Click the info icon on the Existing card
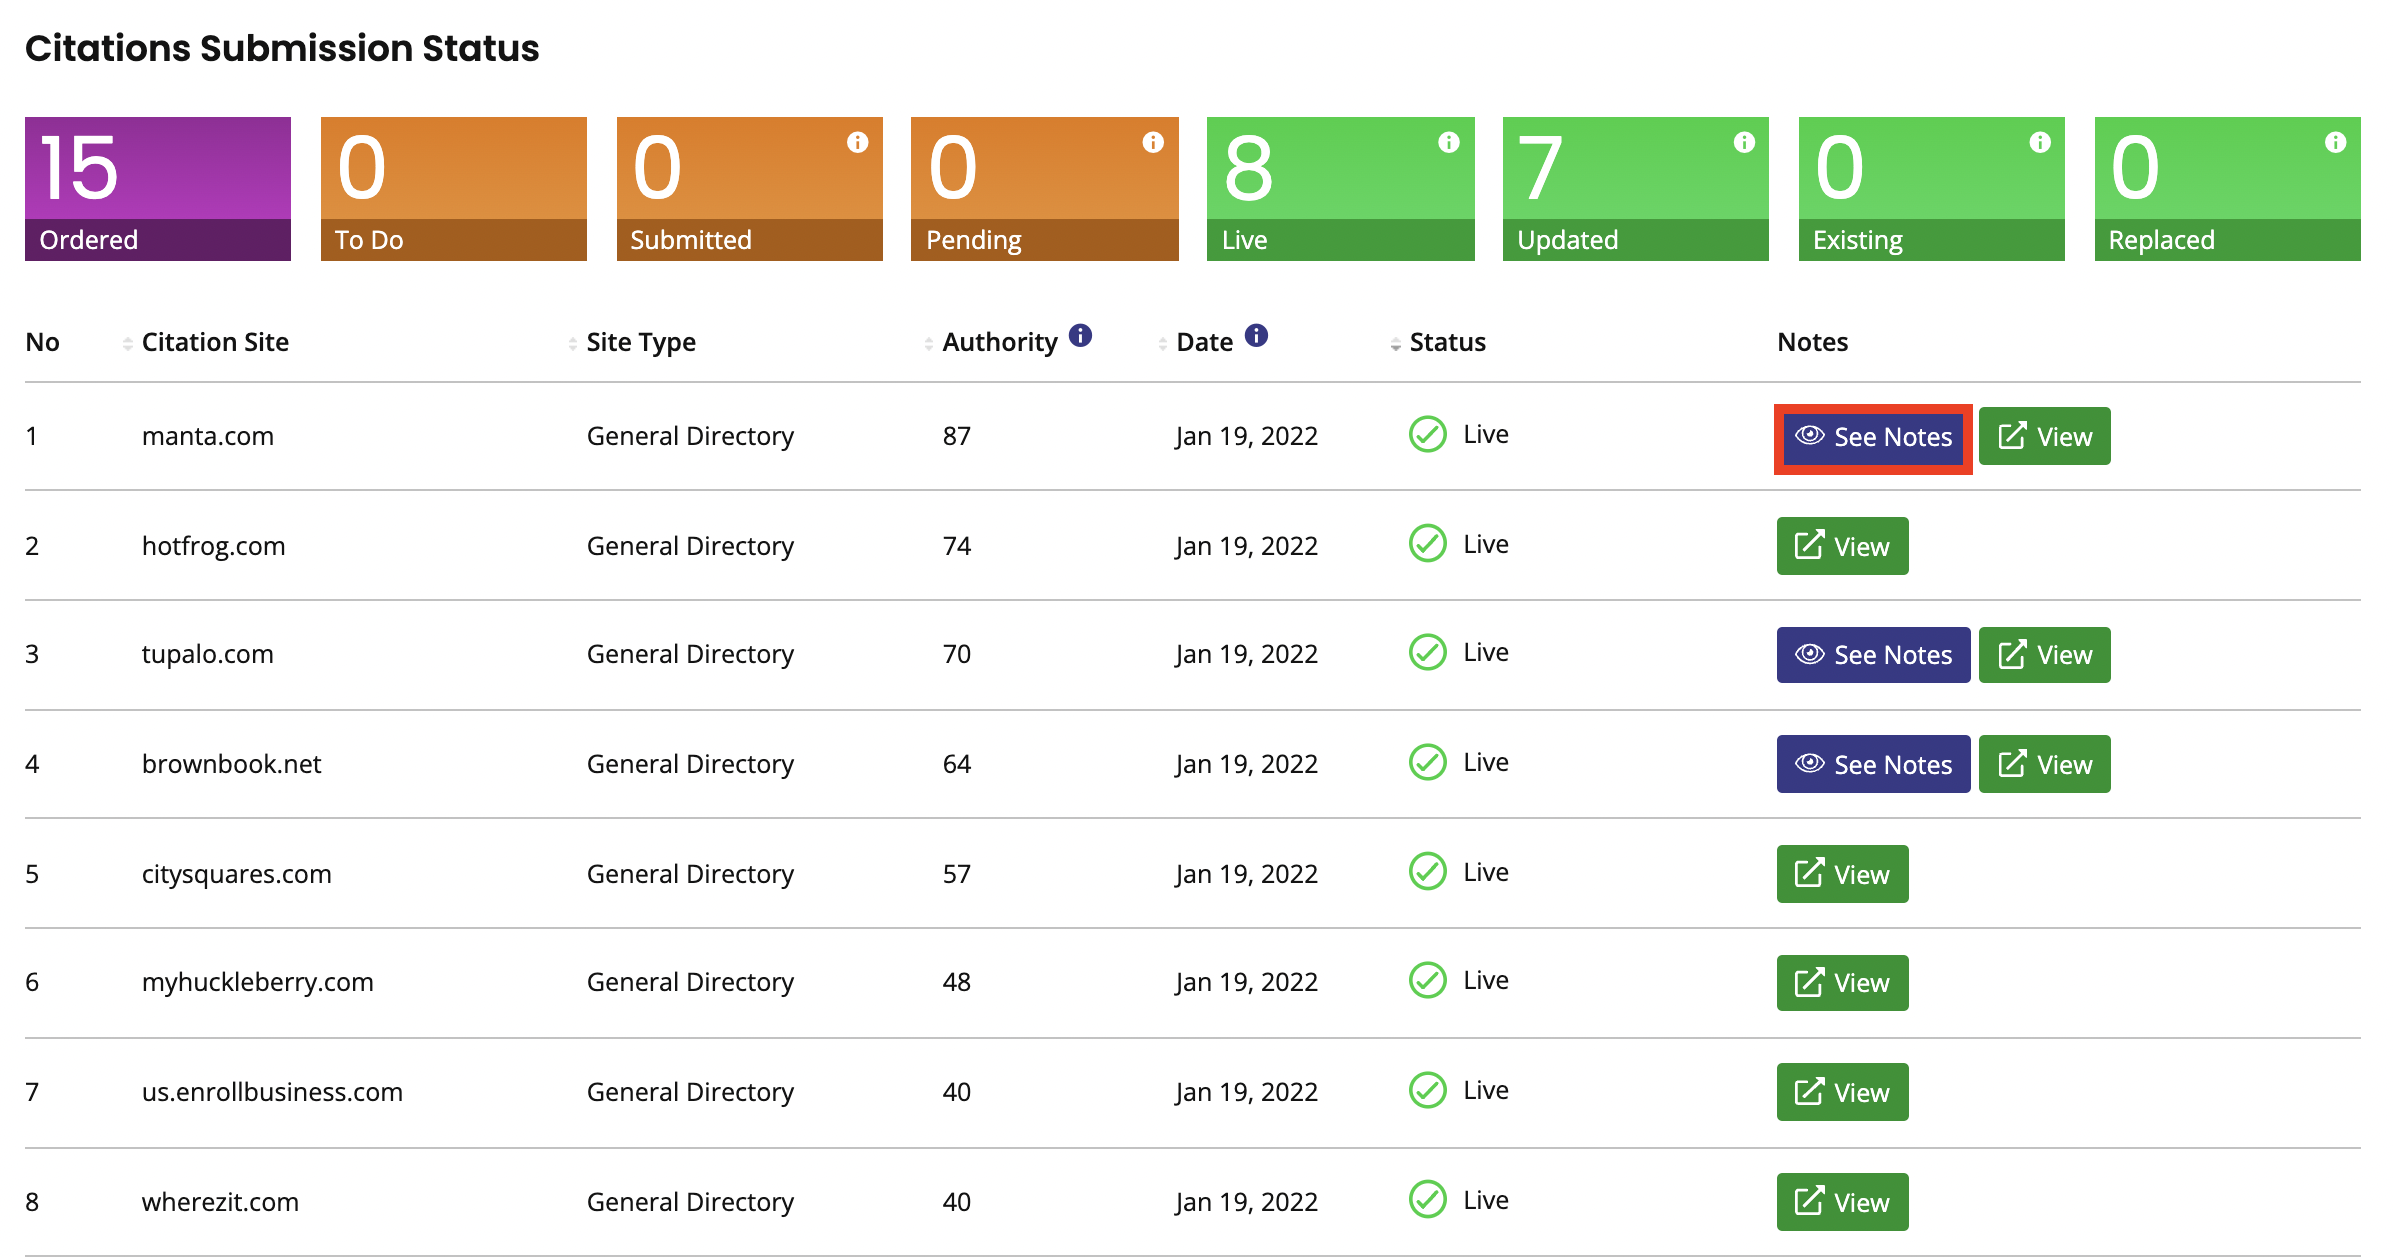 (2040, 143)
